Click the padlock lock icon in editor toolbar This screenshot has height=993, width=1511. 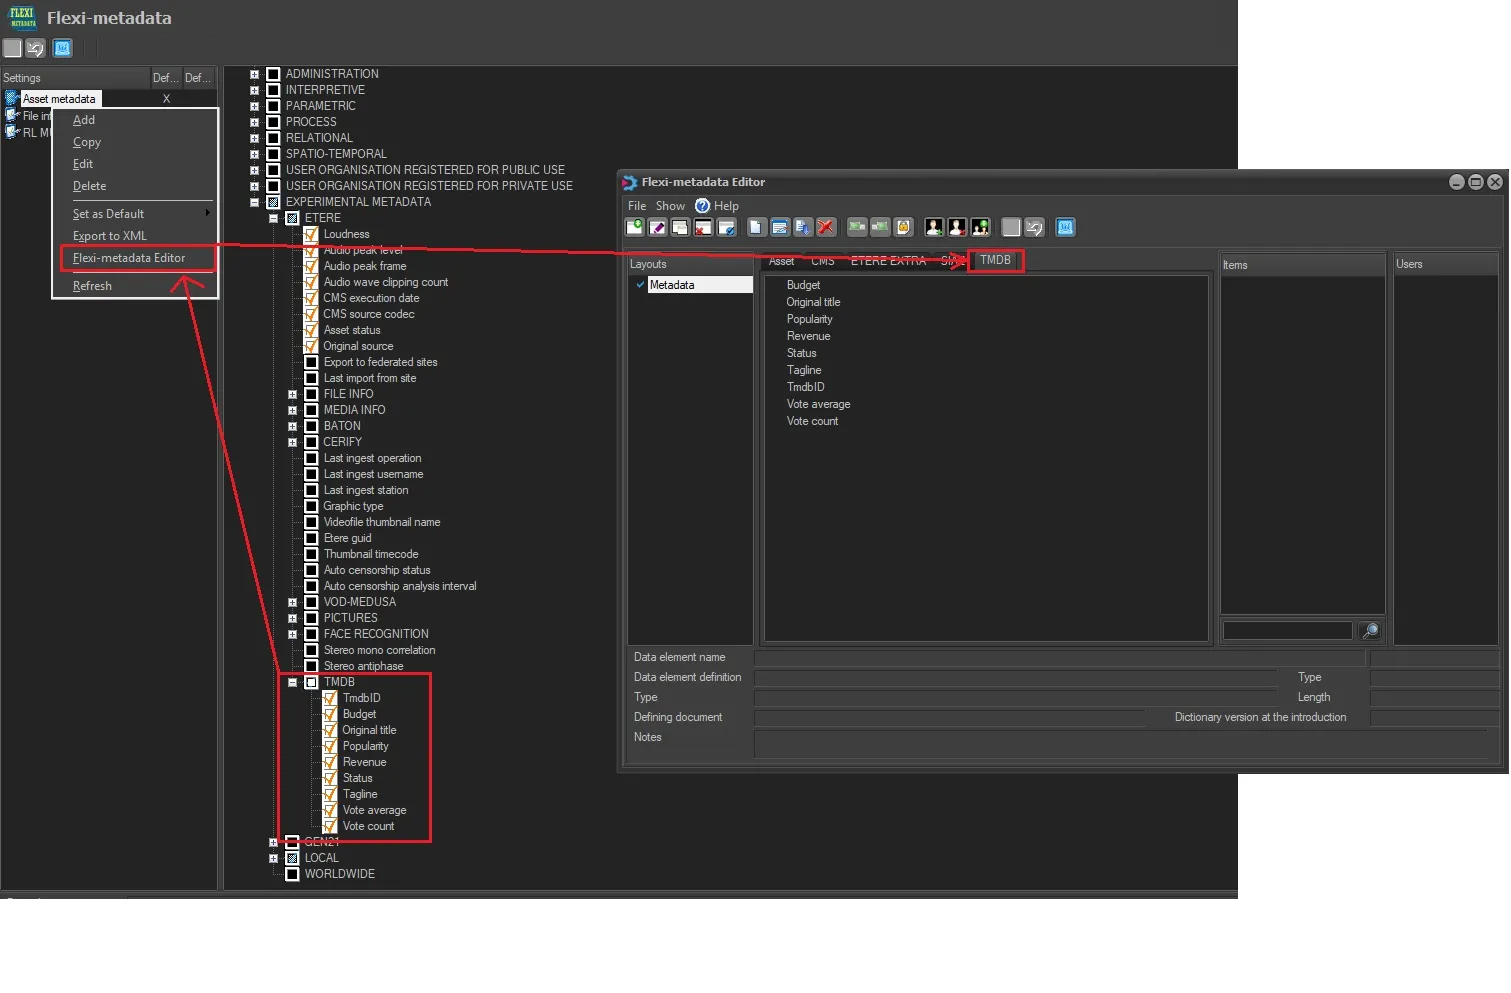click(x=903, y=227)
